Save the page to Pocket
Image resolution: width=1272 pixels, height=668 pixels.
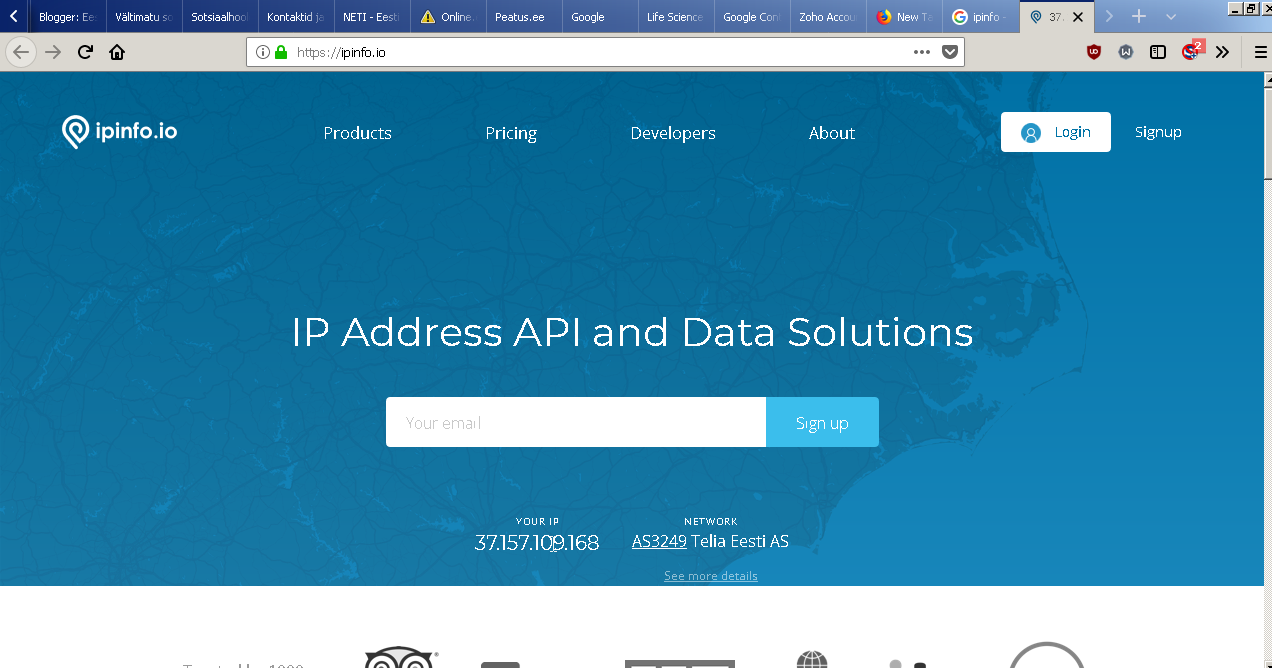pyautogui.click(x=950, y=52)
